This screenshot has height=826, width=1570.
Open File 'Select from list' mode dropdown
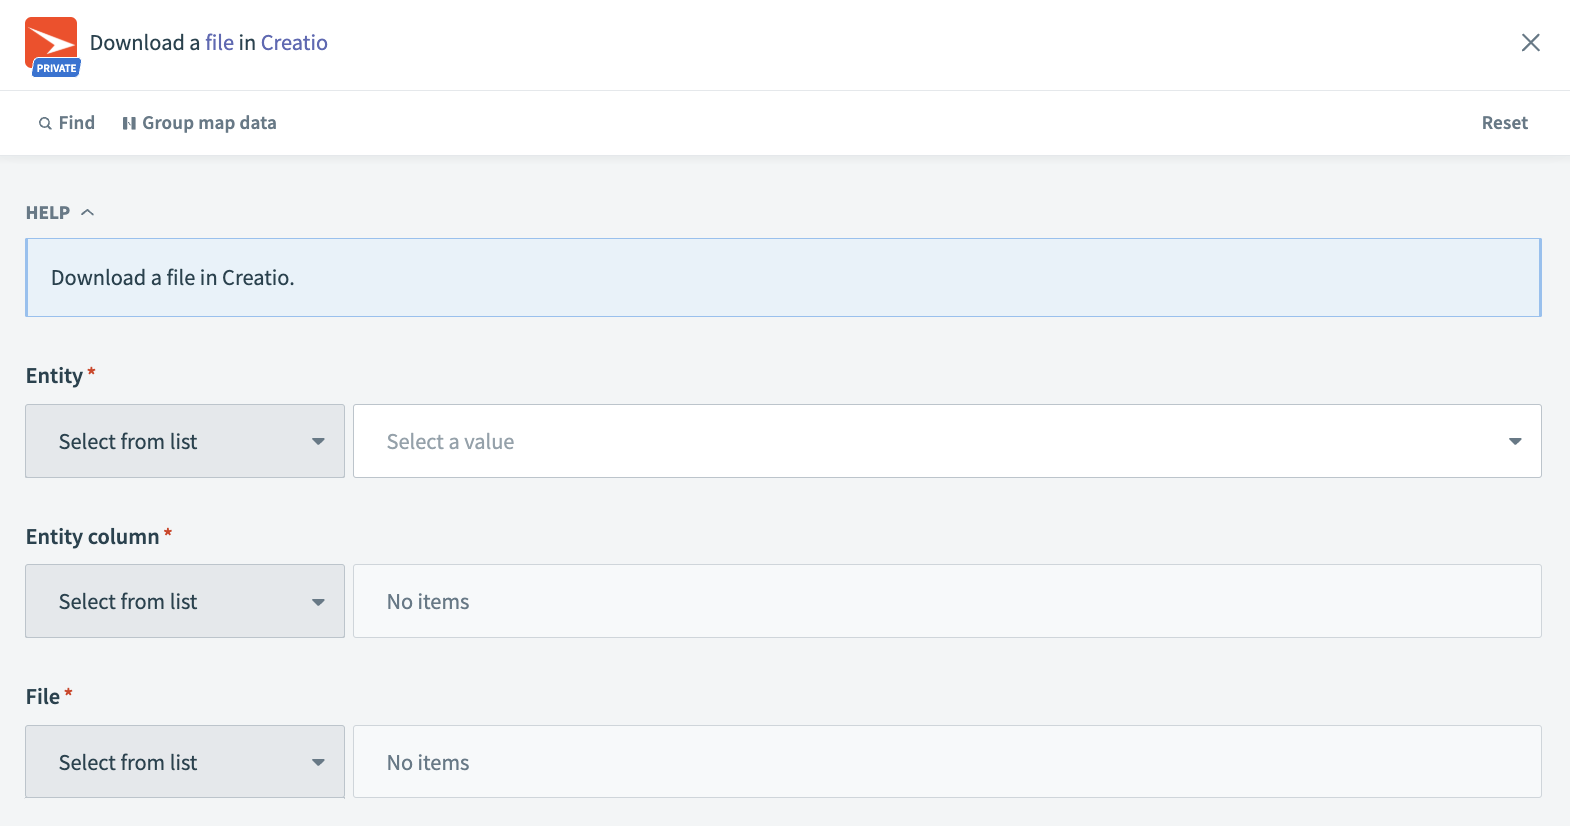(185, 762)
